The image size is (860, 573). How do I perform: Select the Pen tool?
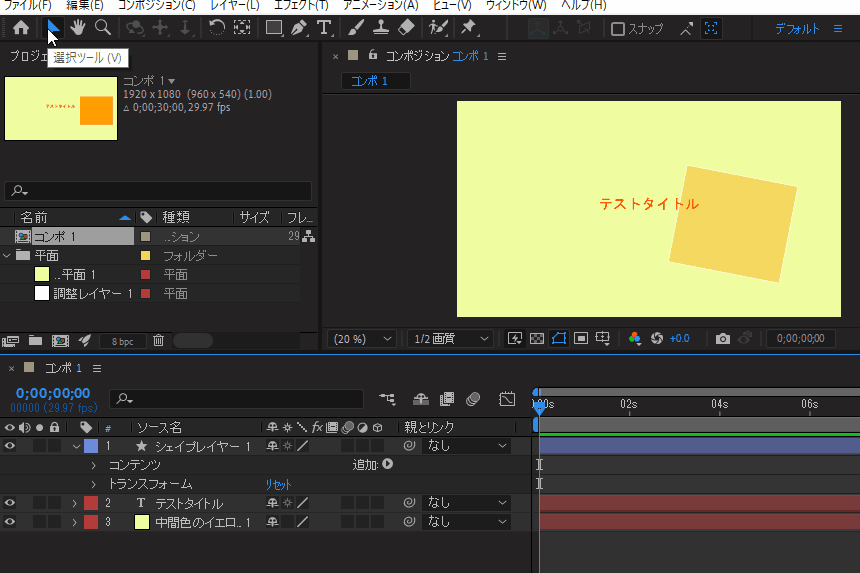[x=299, y=27]
